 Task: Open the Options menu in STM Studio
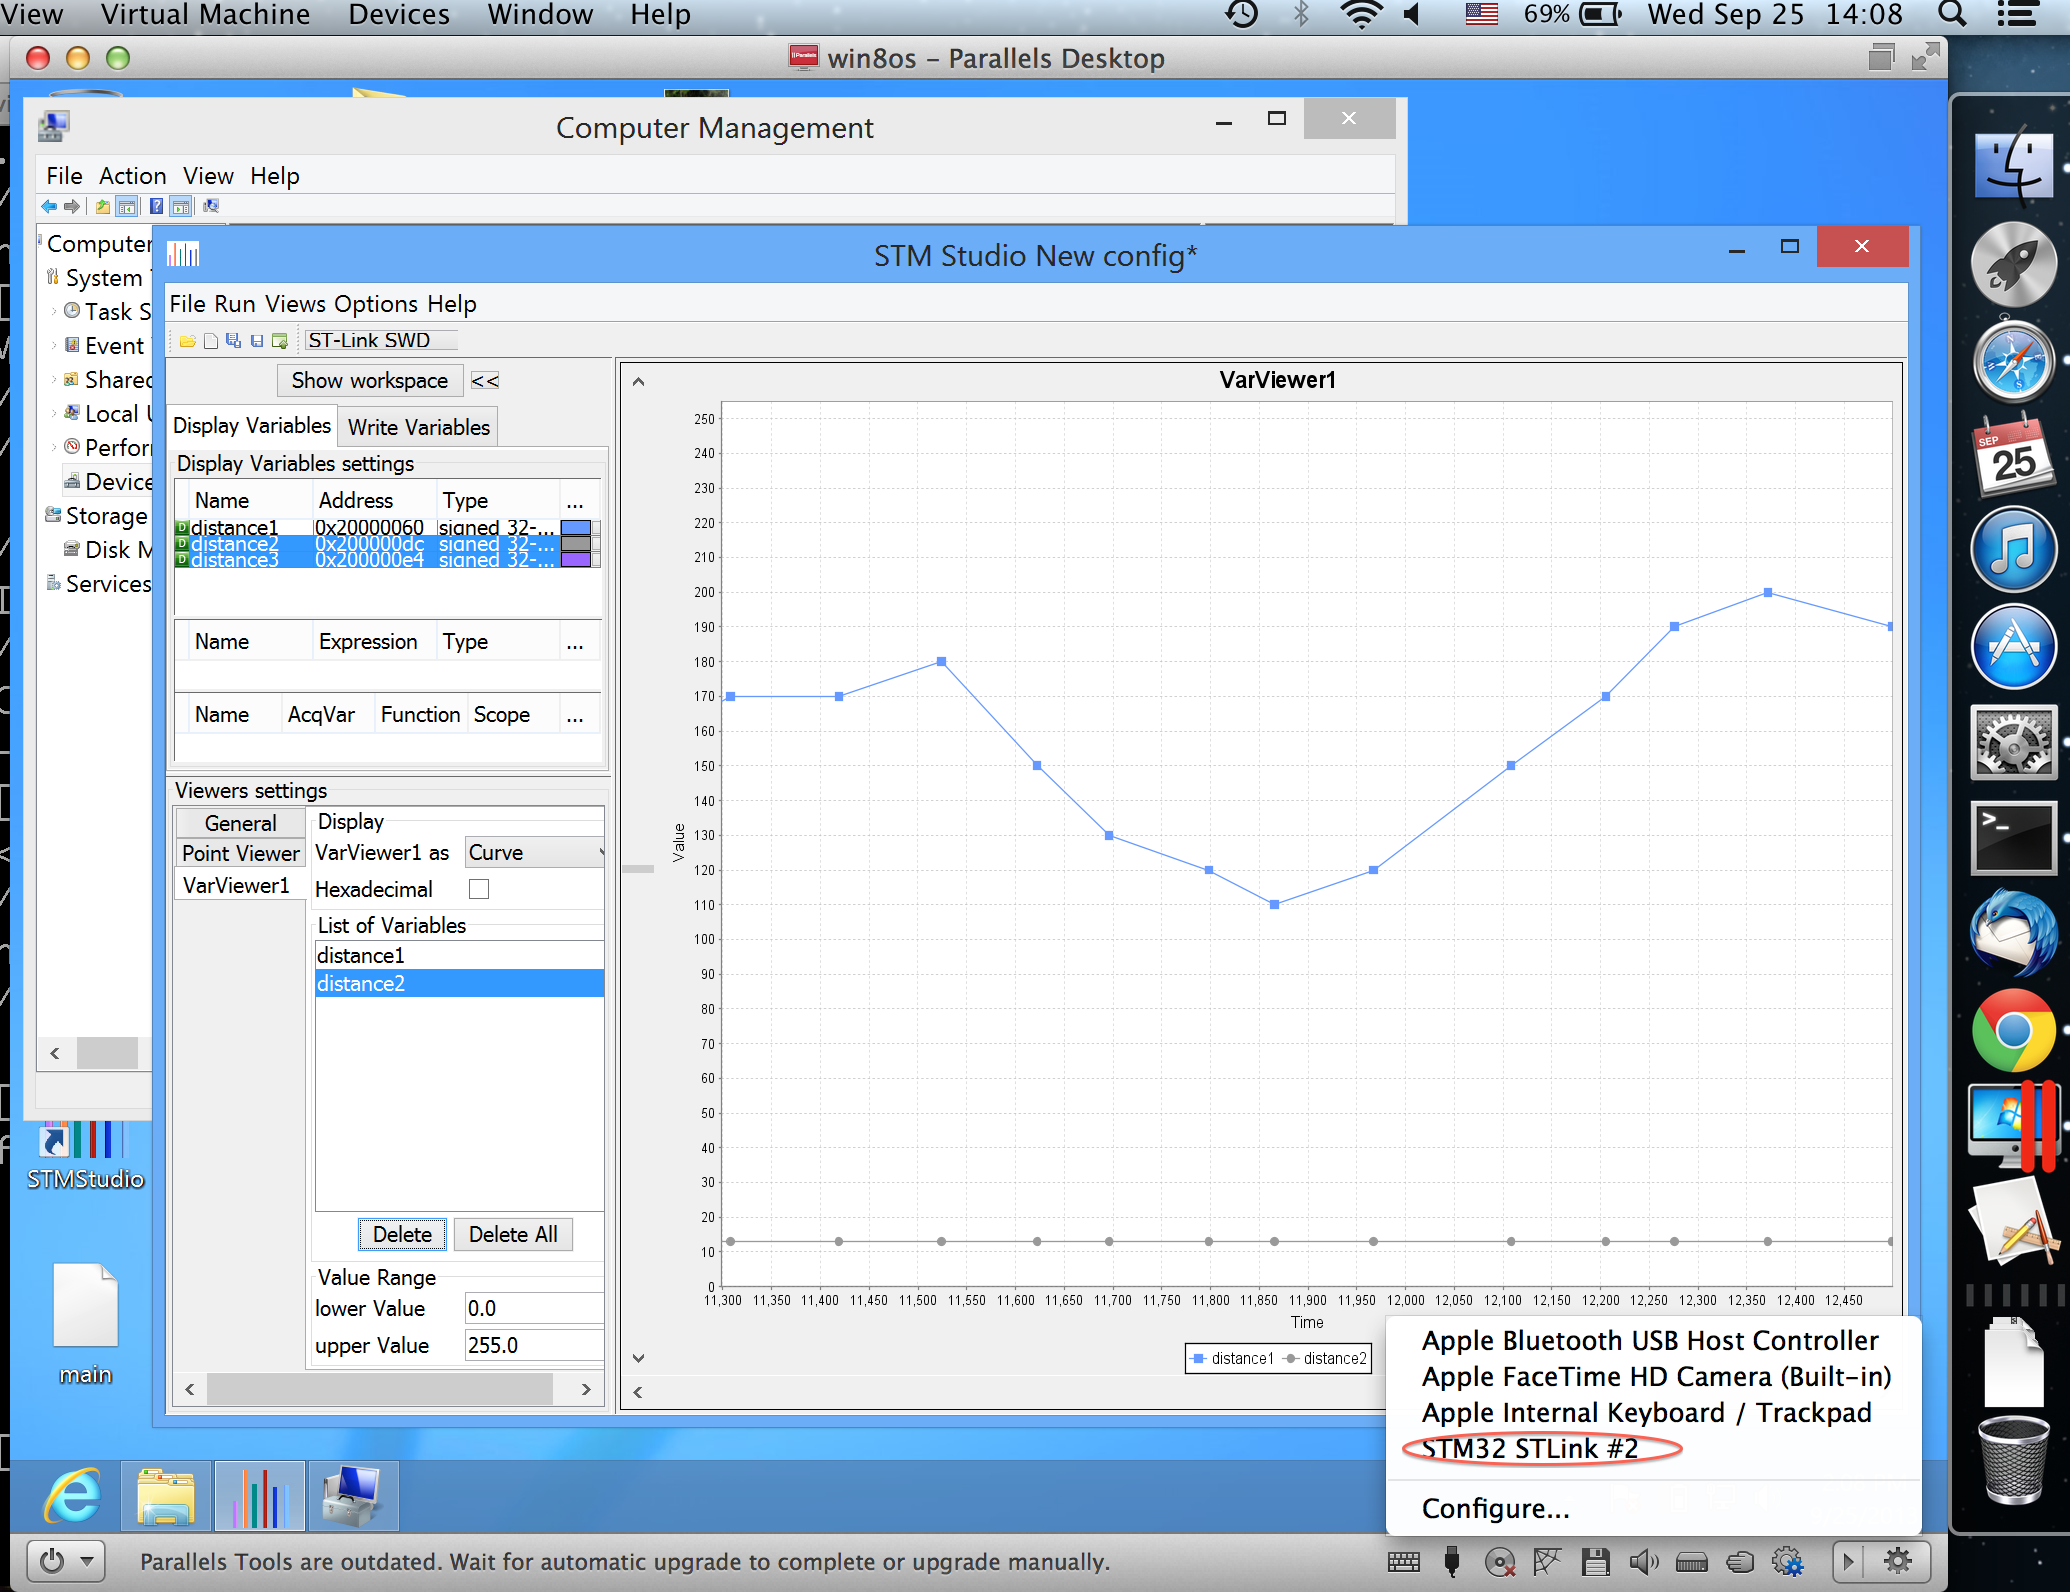376,304
